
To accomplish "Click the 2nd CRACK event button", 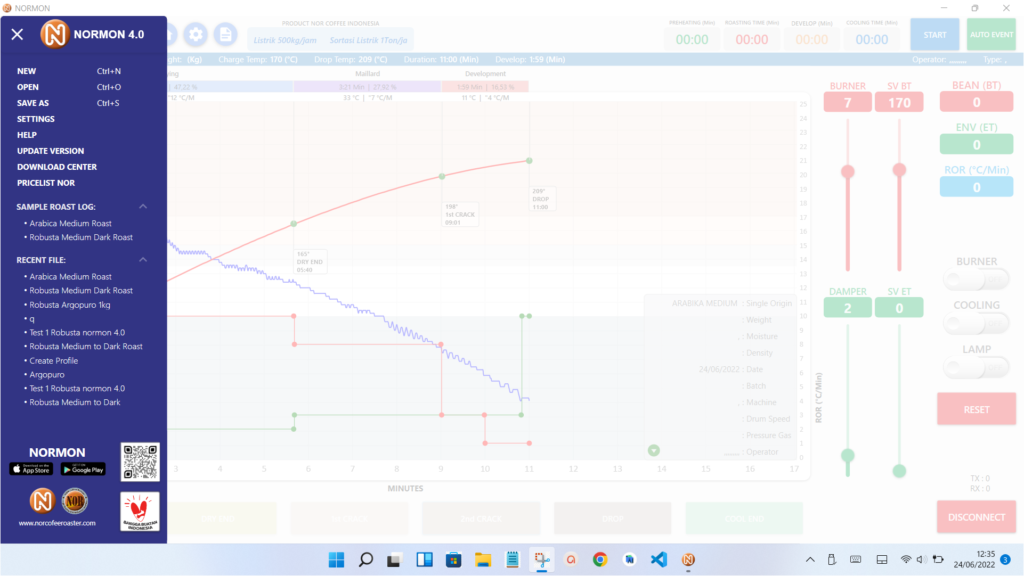I will click(481, 519).
